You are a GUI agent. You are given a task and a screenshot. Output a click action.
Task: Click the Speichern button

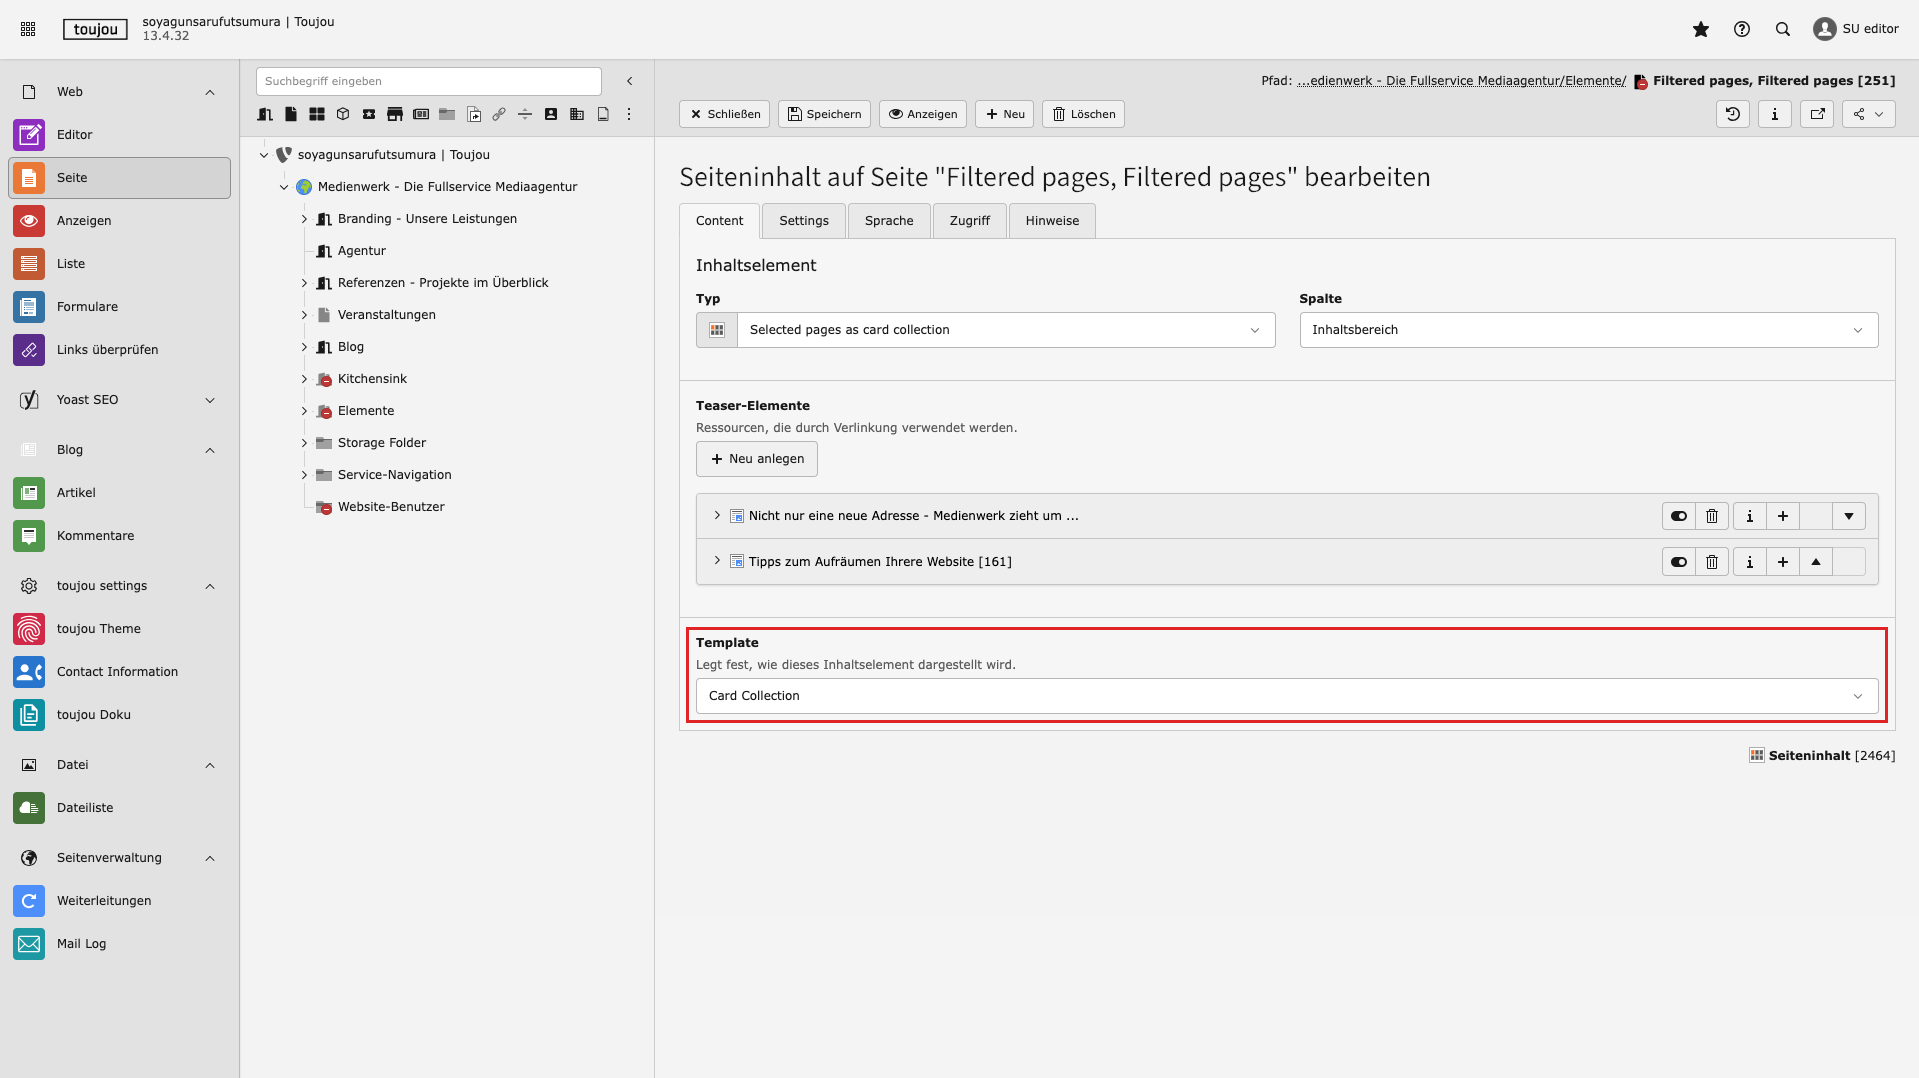click(x=824, y=114)
